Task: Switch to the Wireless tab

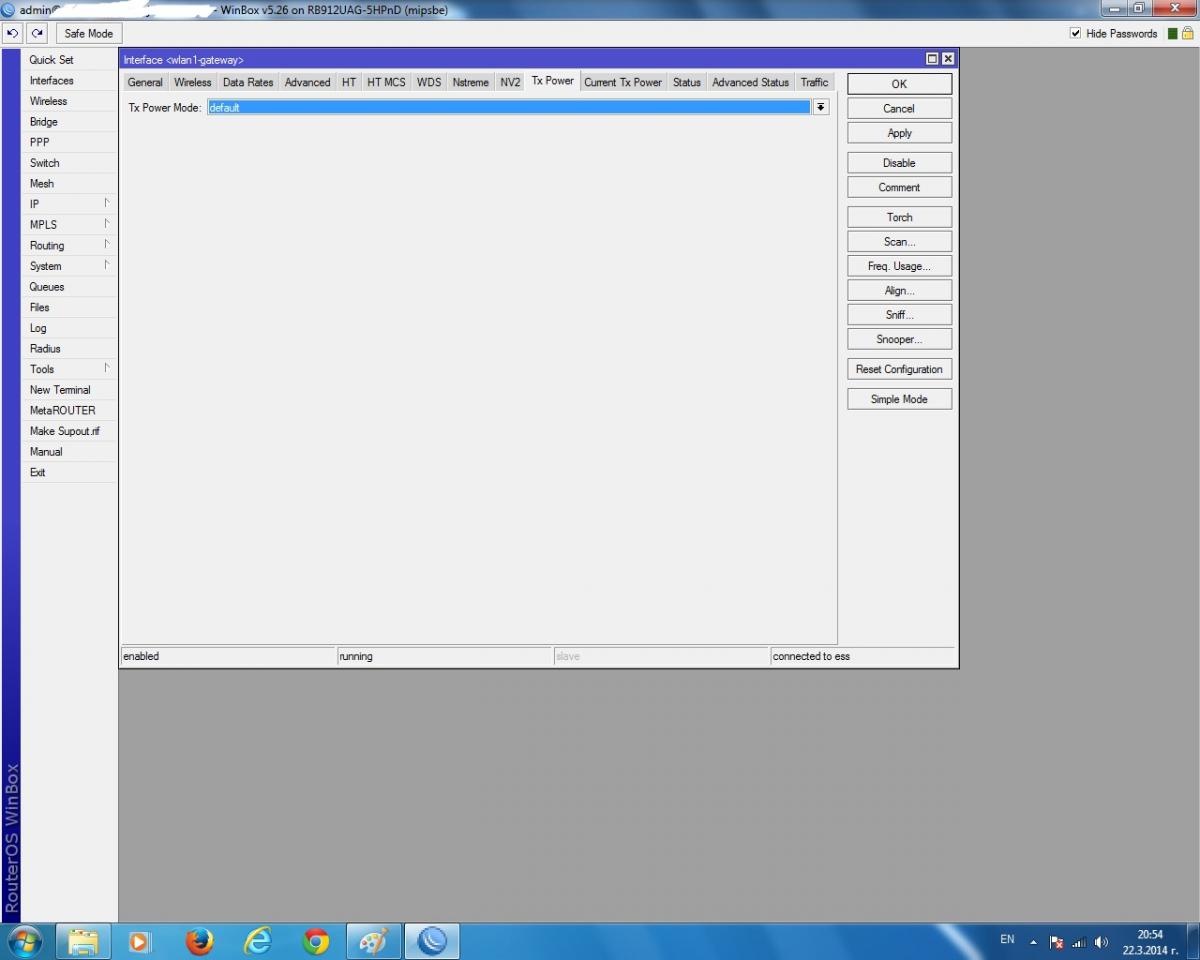Action: point(192,82)
